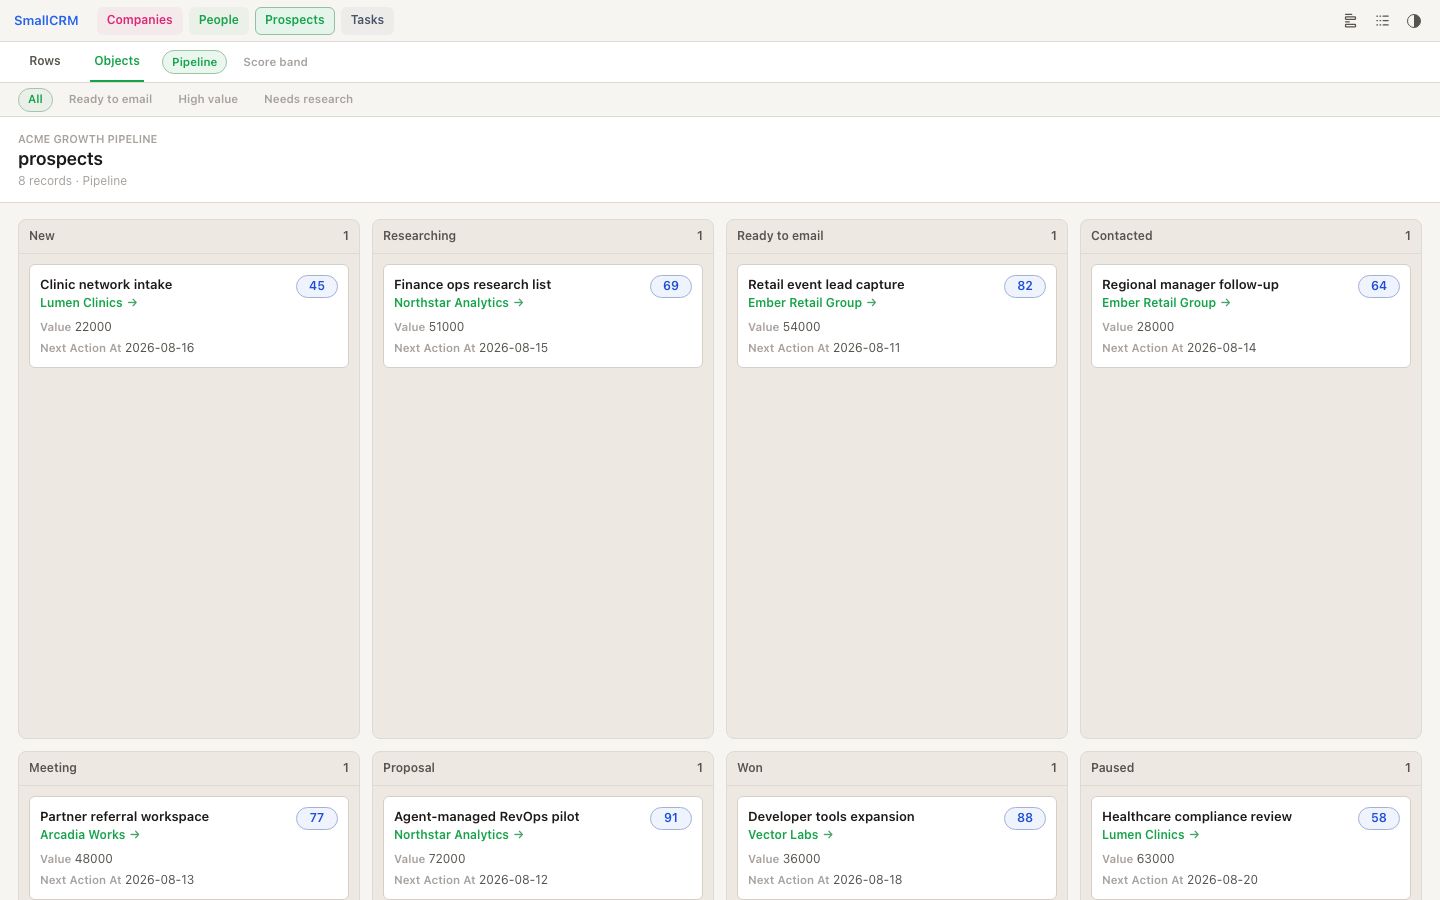Screen dimensions: 1440x900
Task: Switch to Rows view
Action: [45, 61]
